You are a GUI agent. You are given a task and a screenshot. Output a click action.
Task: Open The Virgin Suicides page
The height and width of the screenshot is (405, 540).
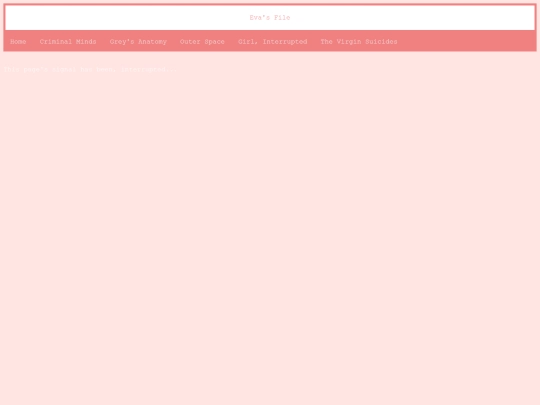359,42
